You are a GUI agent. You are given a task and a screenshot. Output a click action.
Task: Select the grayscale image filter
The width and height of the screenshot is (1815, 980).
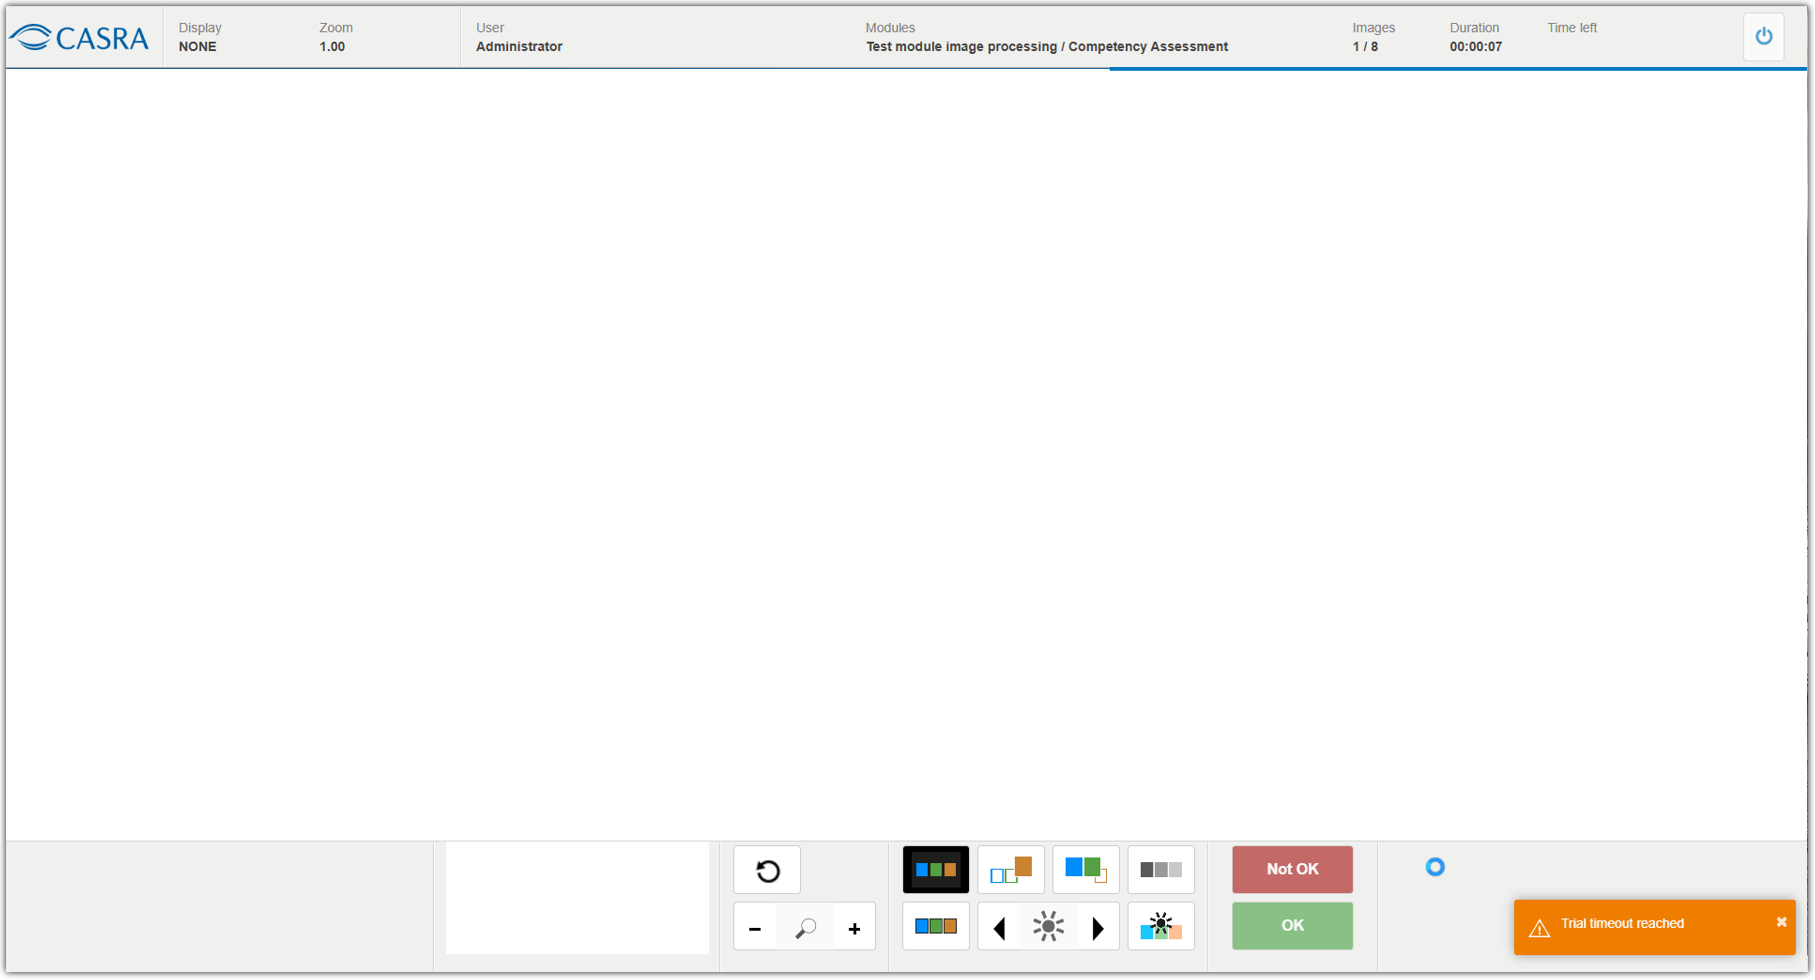1160,870
